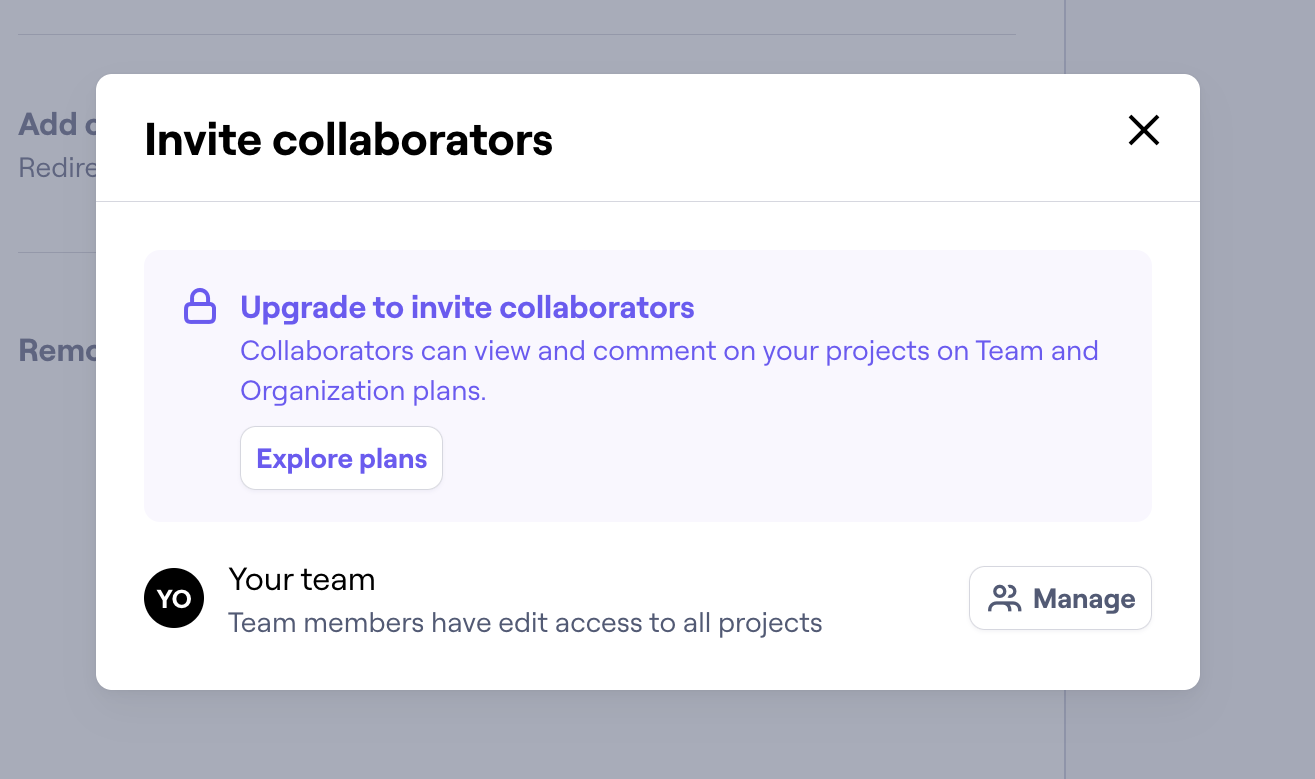The width and height of the screenshot is (1315, 779).
Task: Click the dimmed "Add c" heading behind dialog
Action: (x=56, y=124)
